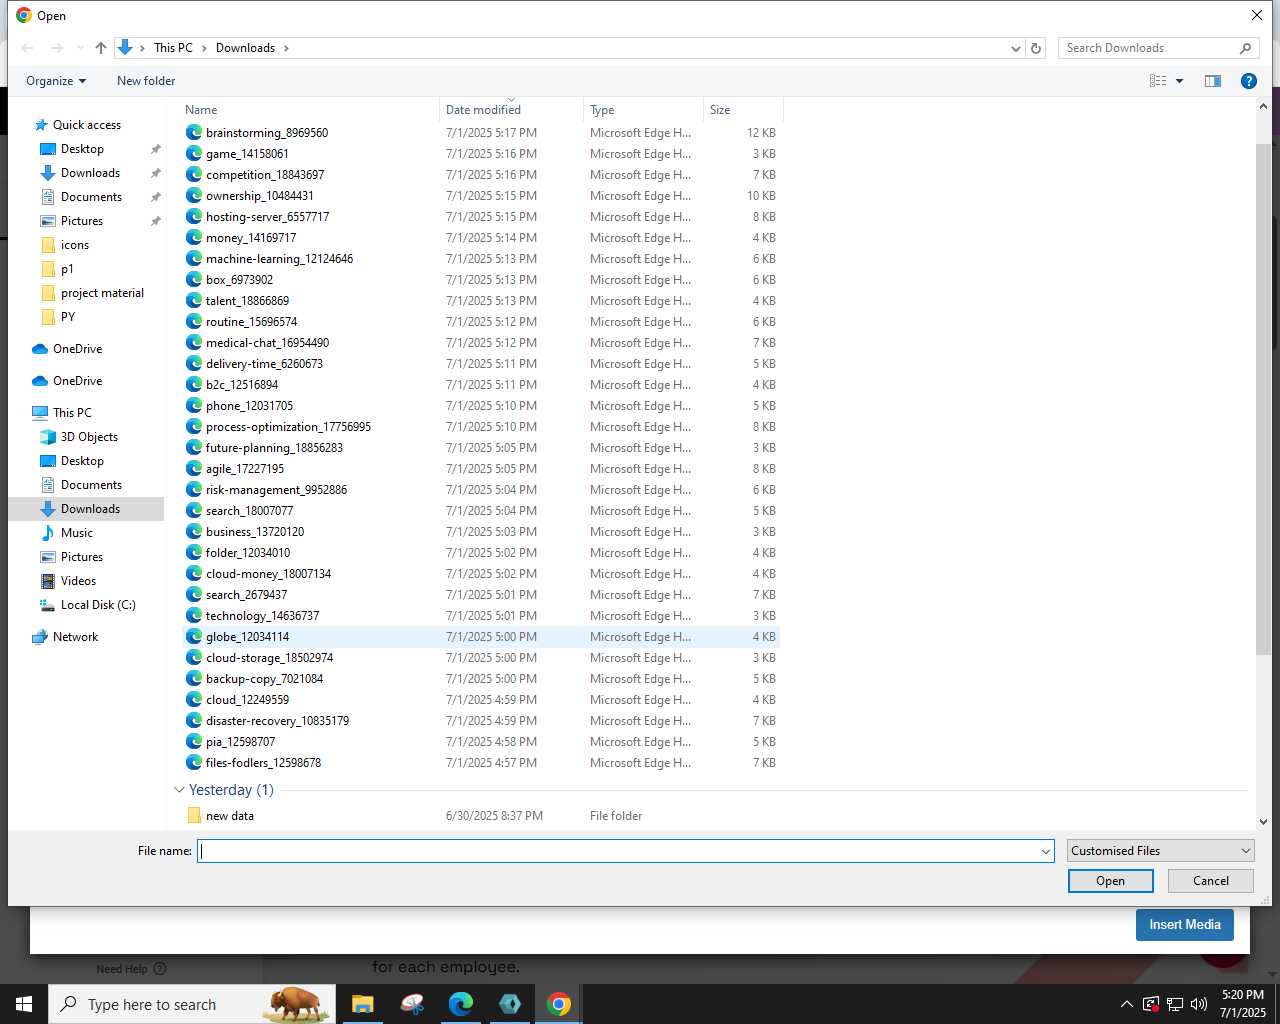Toggle the preview pane icon
Screen dimensions: 1280x1024
click(1213, 81)
